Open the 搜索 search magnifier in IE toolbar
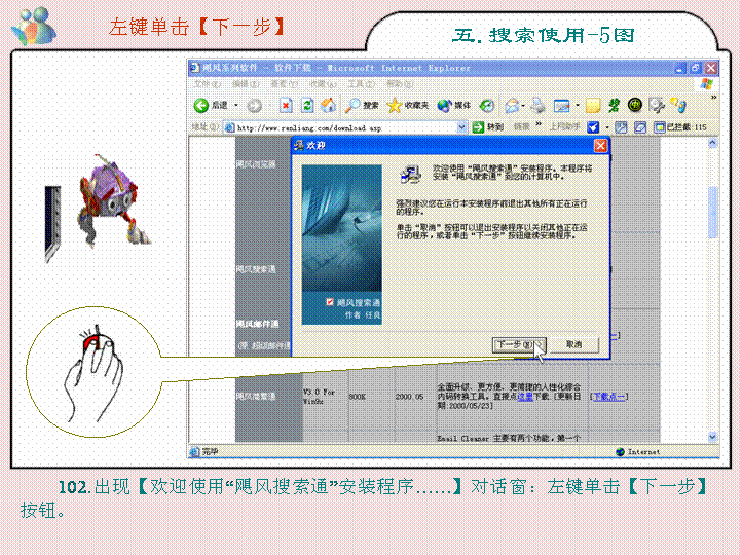The width and height of the screenshot is (740, 555). click(362, 105)
